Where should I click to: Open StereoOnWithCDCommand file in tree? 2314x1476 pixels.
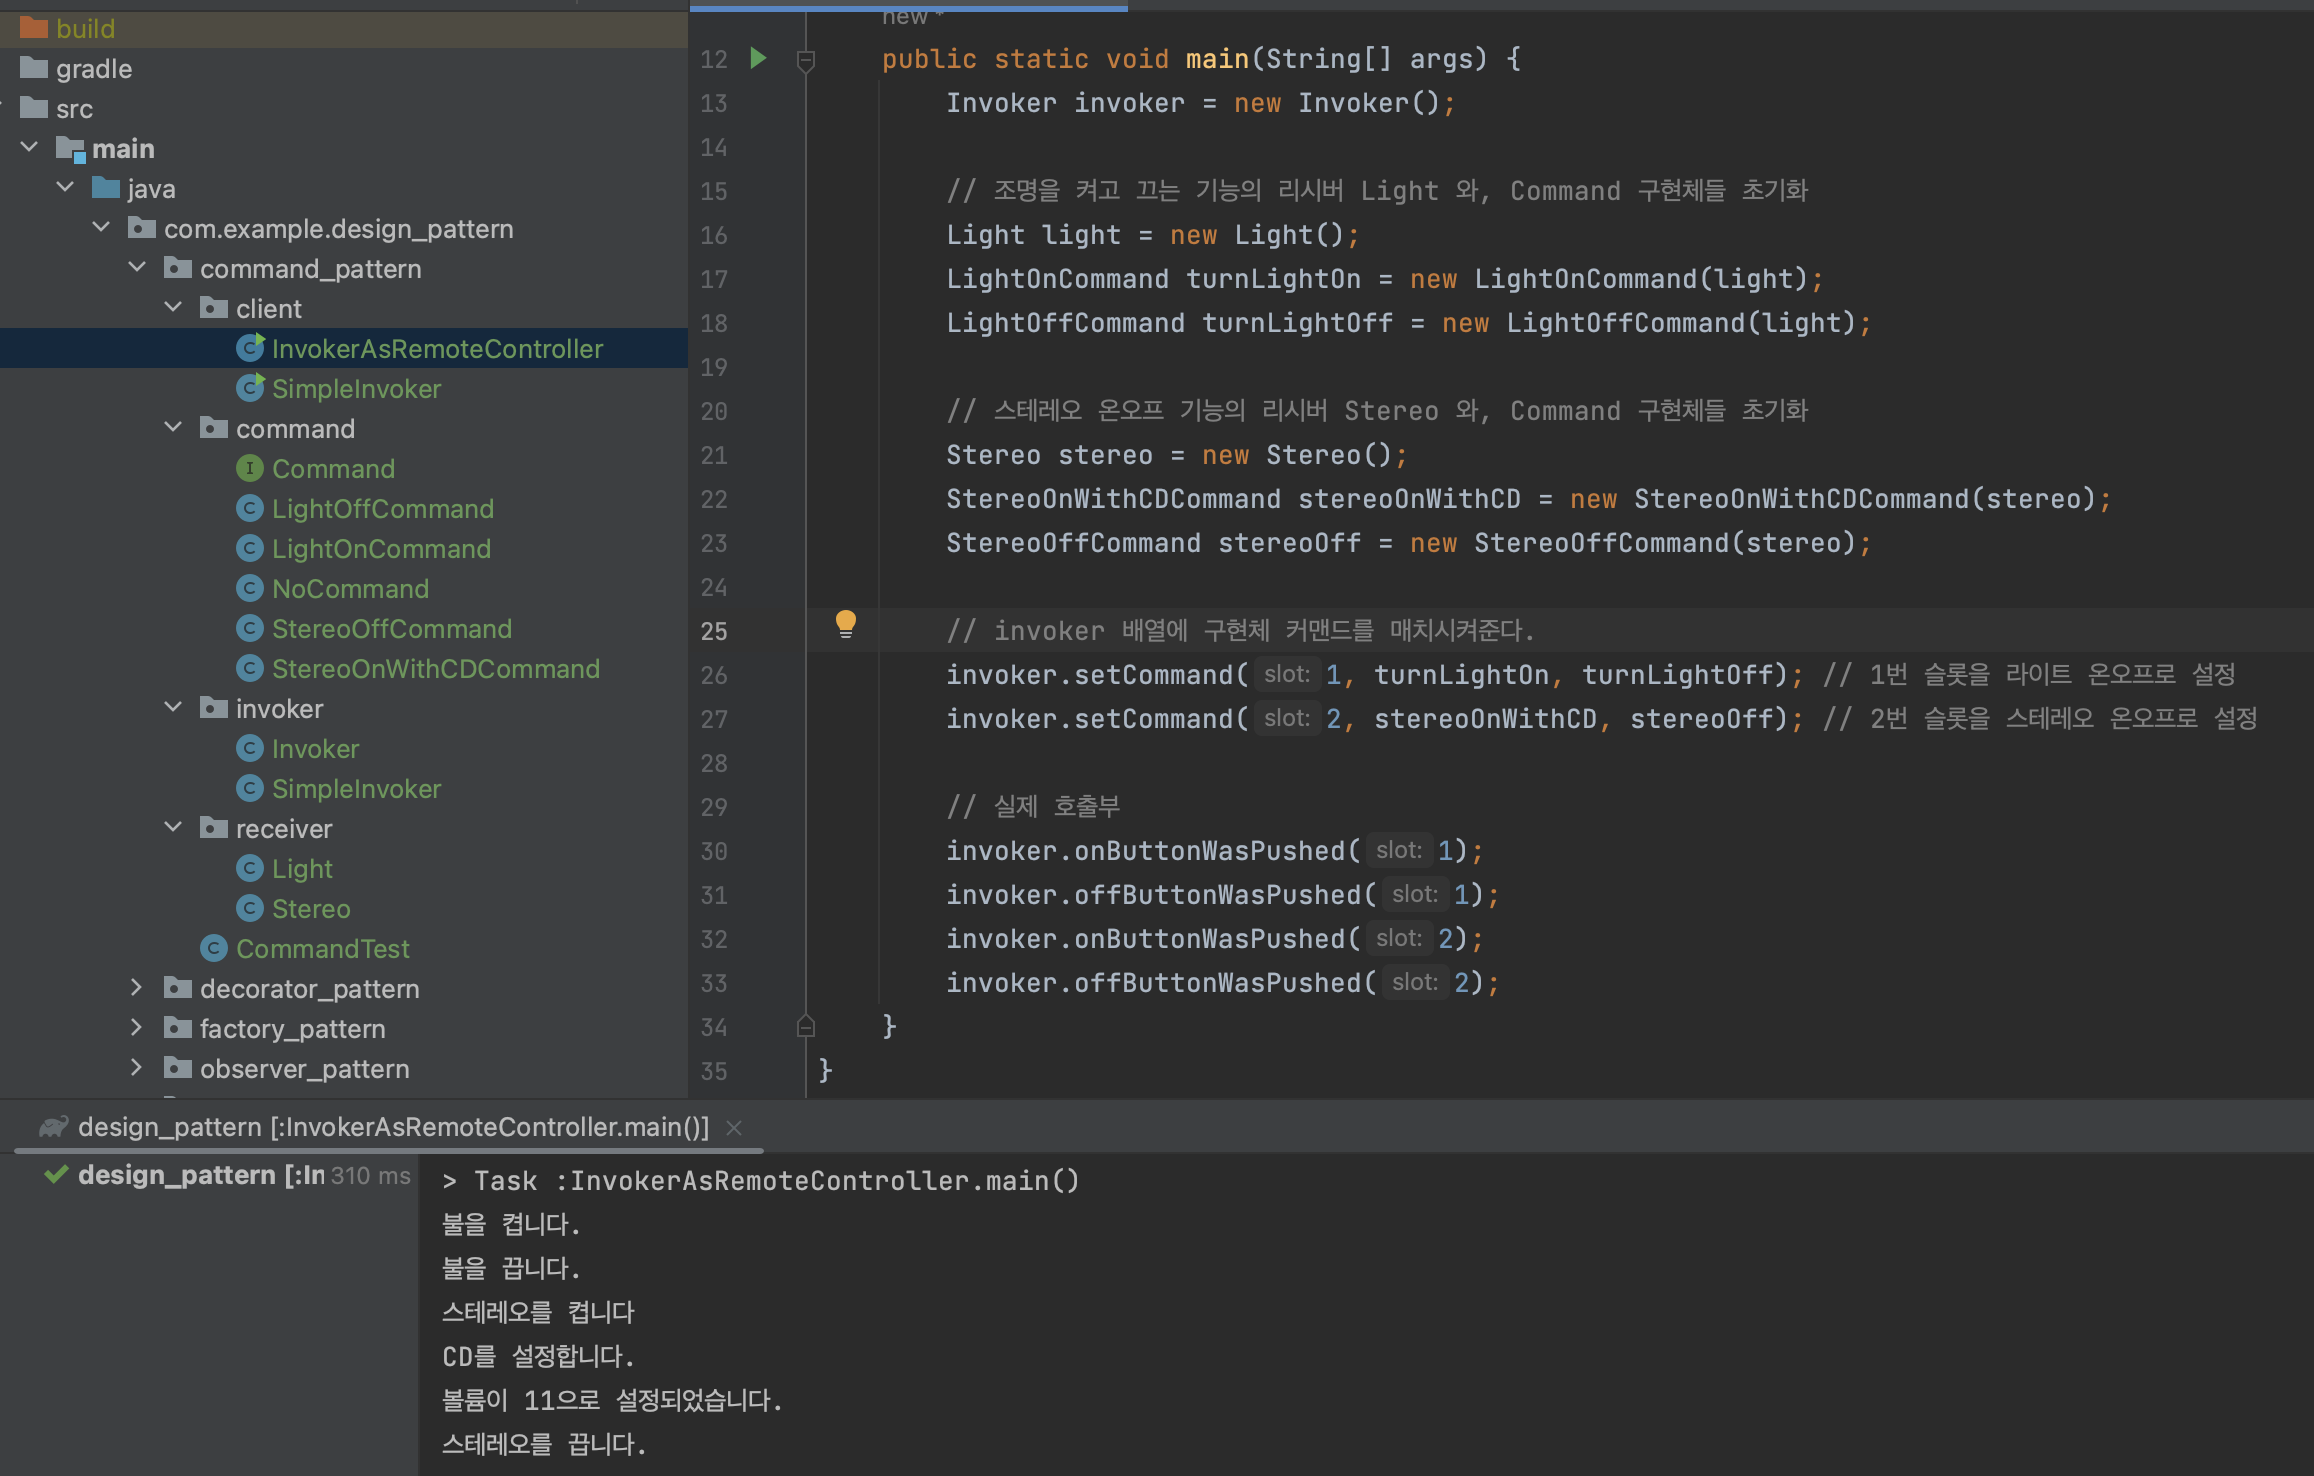[x=435, y=668]
